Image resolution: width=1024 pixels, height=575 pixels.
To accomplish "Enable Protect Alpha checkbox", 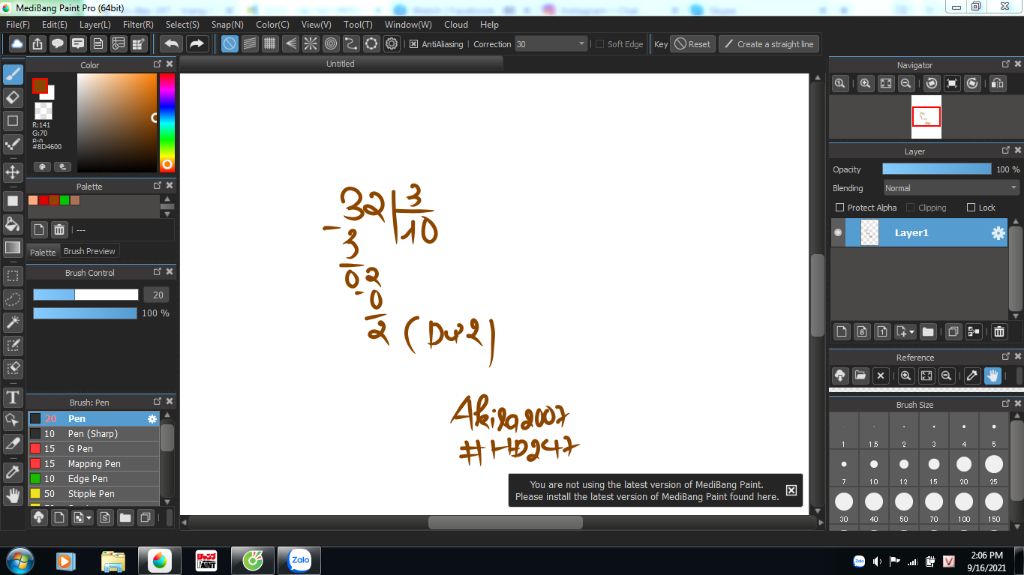I will (840, 207).
